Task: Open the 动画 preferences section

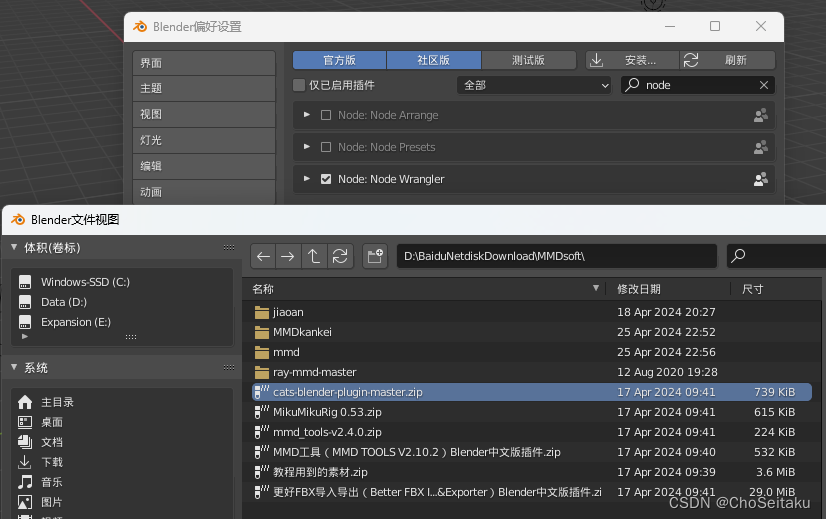Action: 204,192
